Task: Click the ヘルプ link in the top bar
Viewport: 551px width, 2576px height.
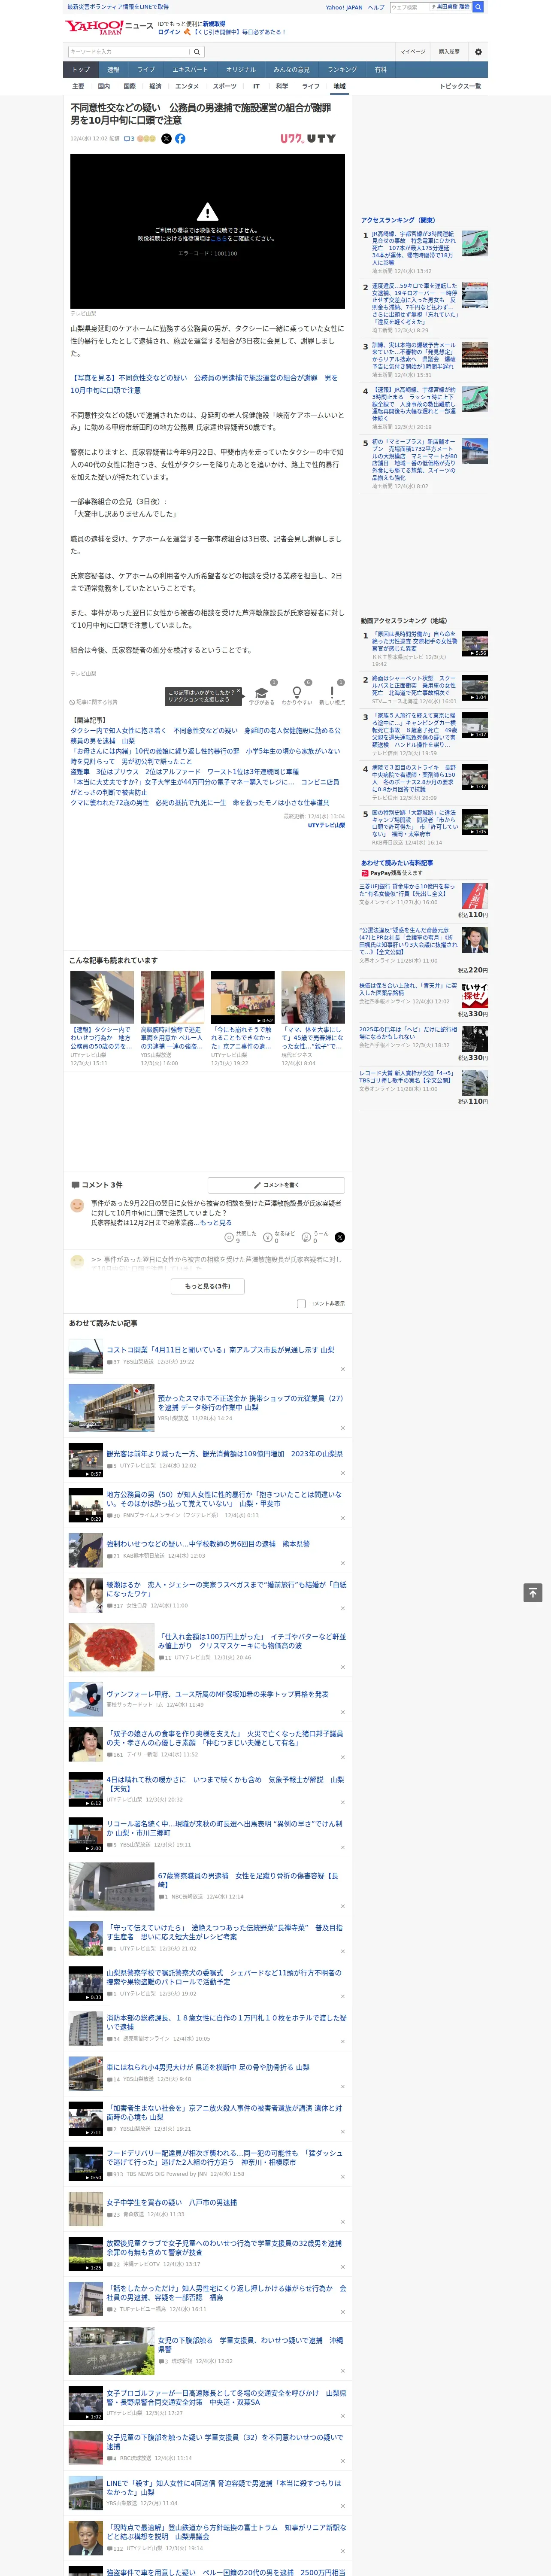Action: point(376,7)
